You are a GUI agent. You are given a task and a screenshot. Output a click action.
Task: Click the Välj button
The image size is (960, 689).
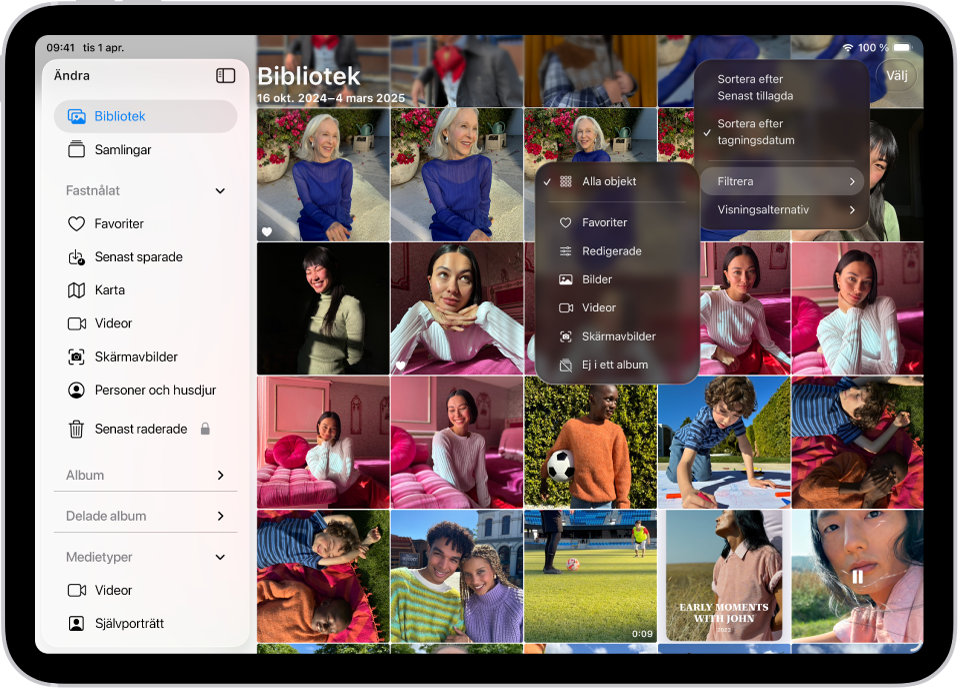(x=897, y=75)
